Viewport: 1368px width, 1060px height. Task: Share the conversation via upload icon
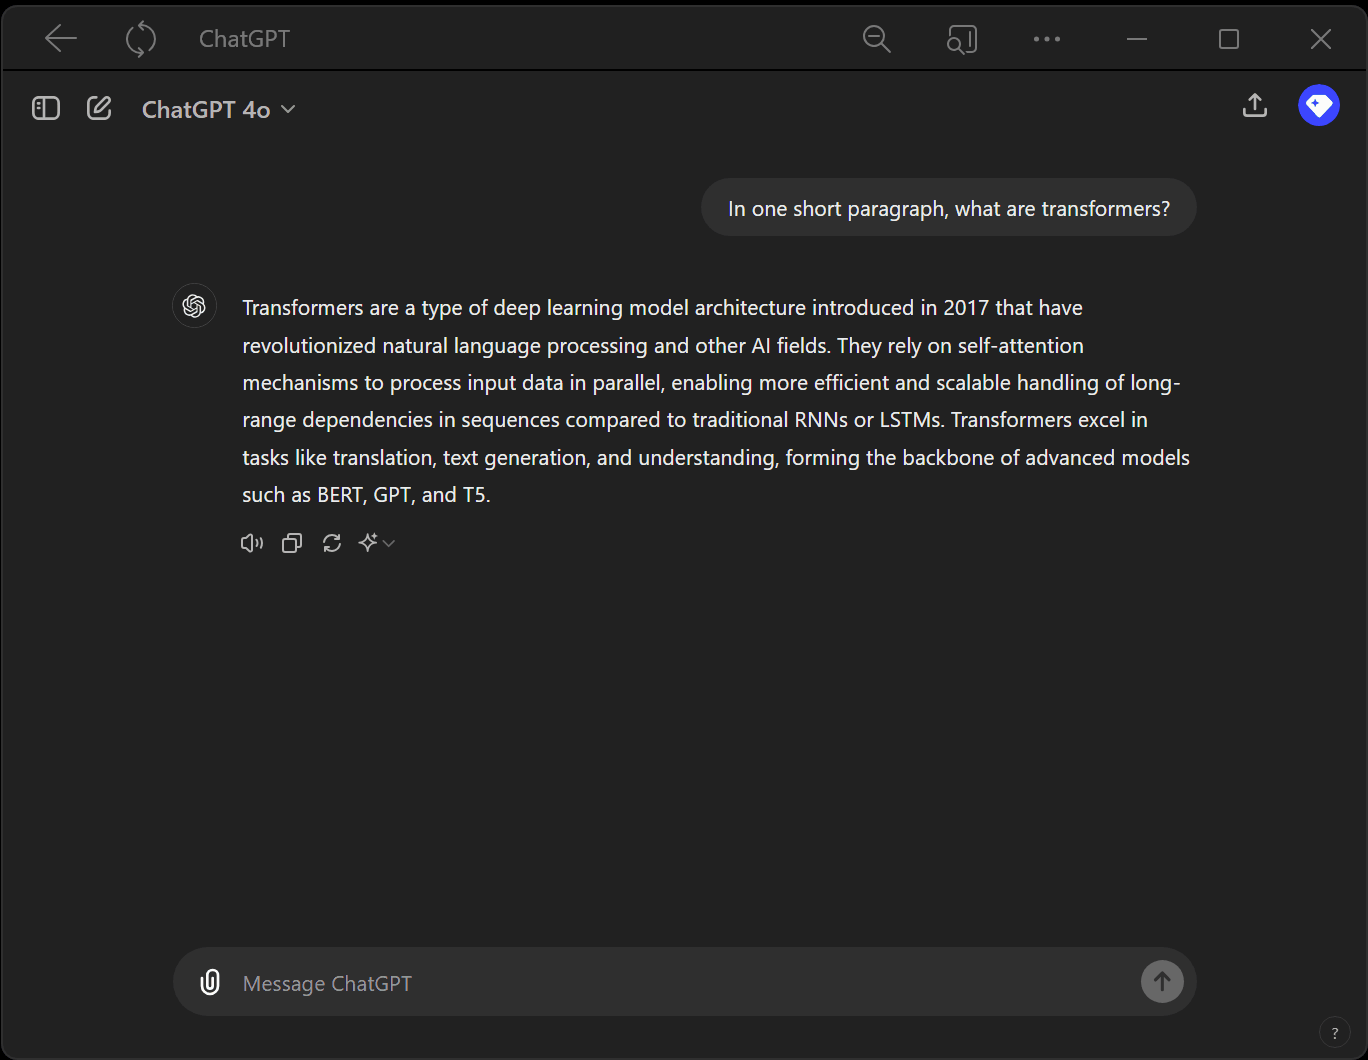point(1255,105)
